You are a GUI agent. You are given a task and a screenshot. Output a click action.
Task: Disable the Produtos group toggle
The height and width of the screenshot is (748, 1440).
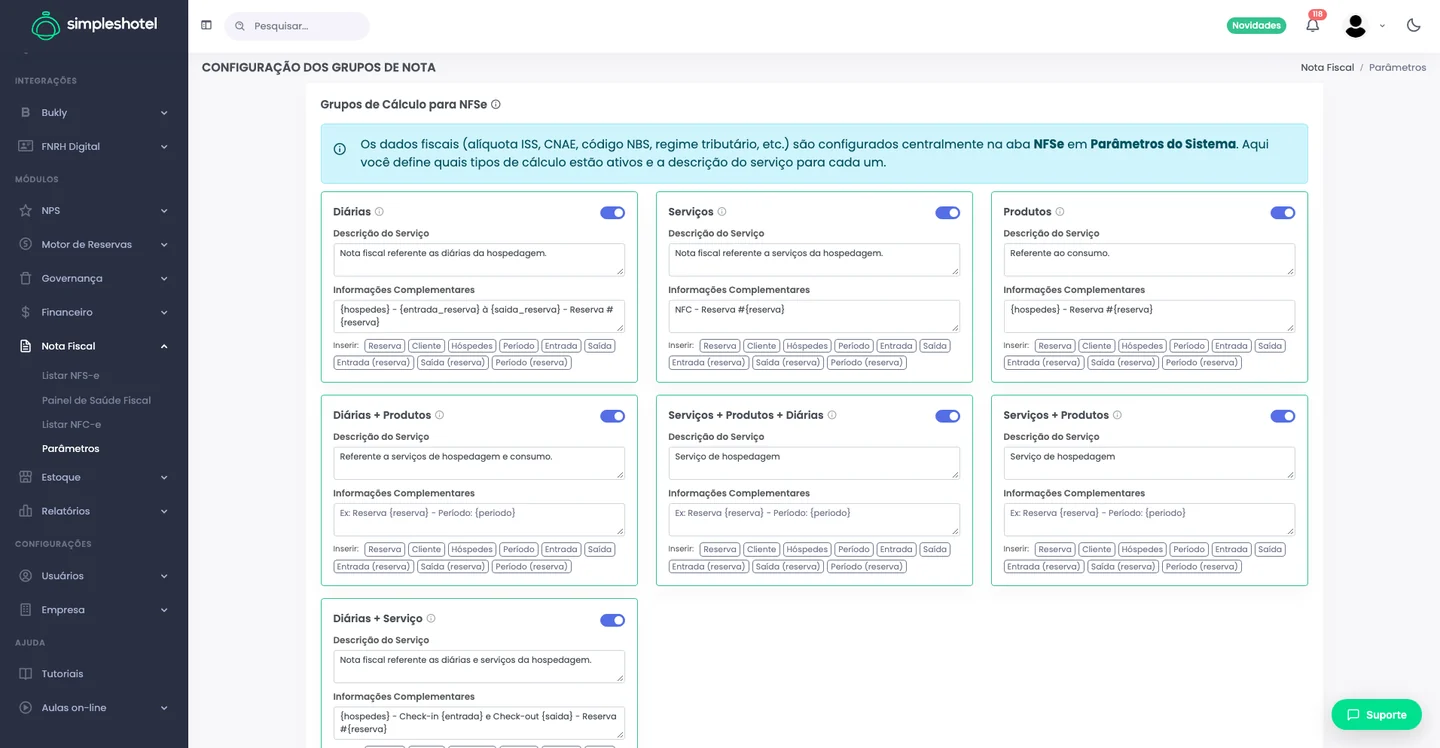tap(1282, 213)
